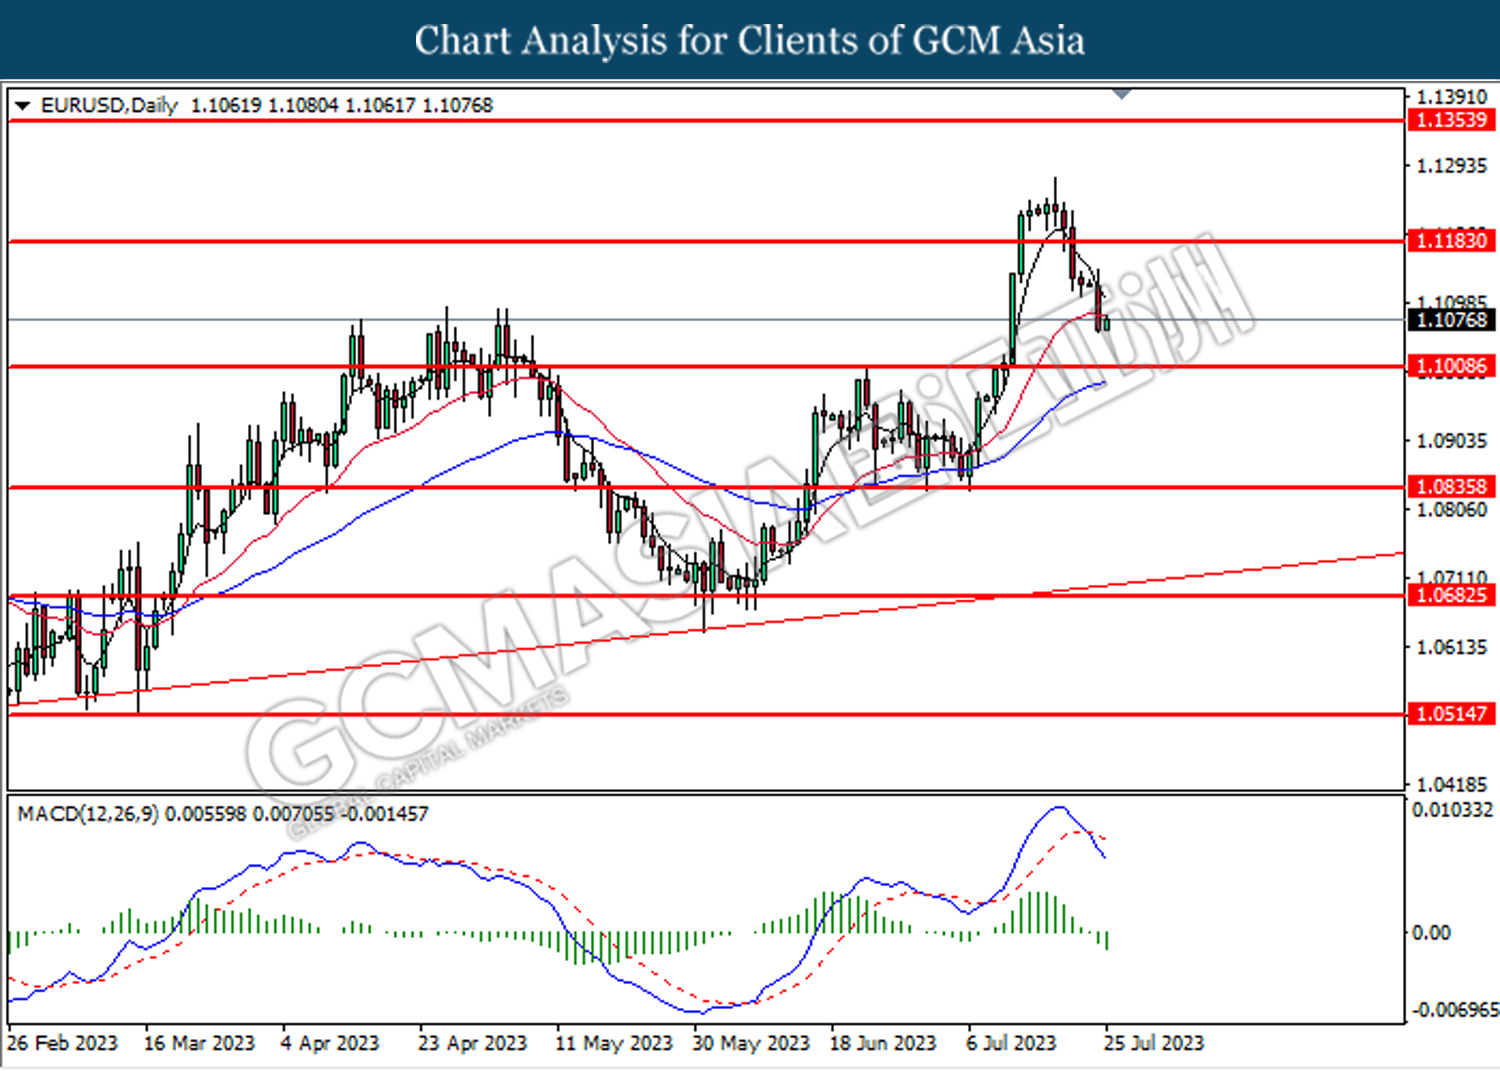1500x1071 pixels.
Task: Select the 1.11830 price level label
Action: click(1452, 240)
